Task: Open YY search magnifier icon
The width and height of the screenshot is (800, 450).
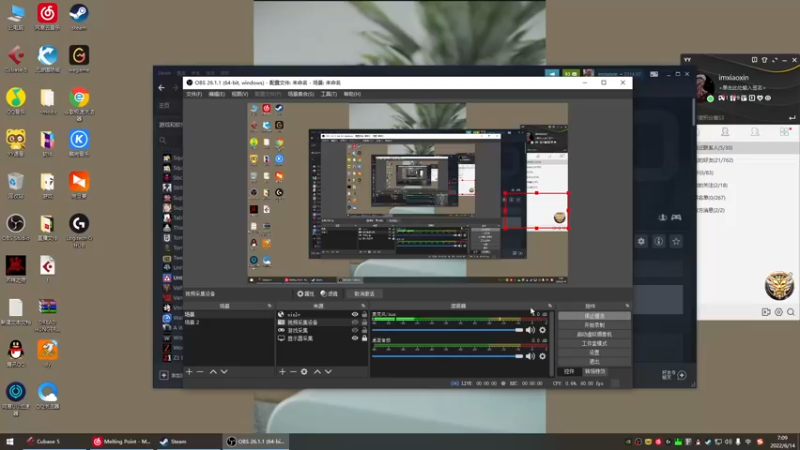Action: [790, 312]
